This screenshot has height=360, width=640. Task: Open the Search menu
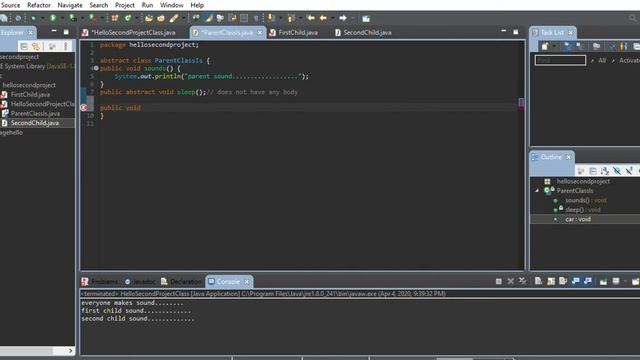98,5
